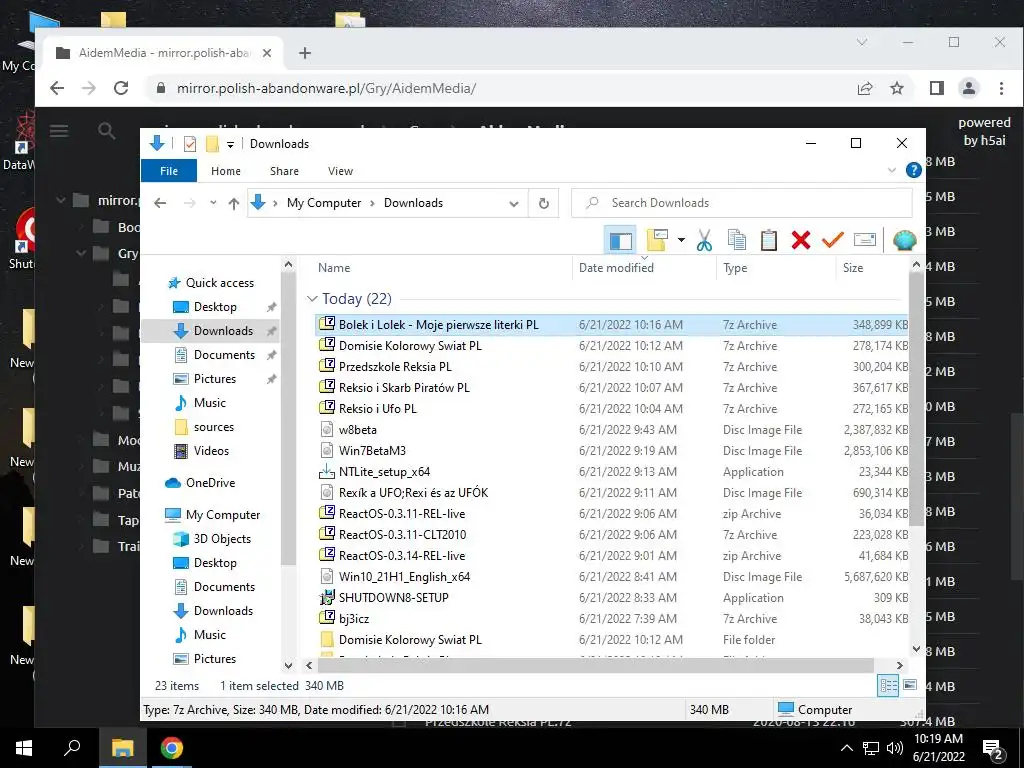
Task: Click the clipboard Paste toolbar icon
Action: (x=769, y=240)
